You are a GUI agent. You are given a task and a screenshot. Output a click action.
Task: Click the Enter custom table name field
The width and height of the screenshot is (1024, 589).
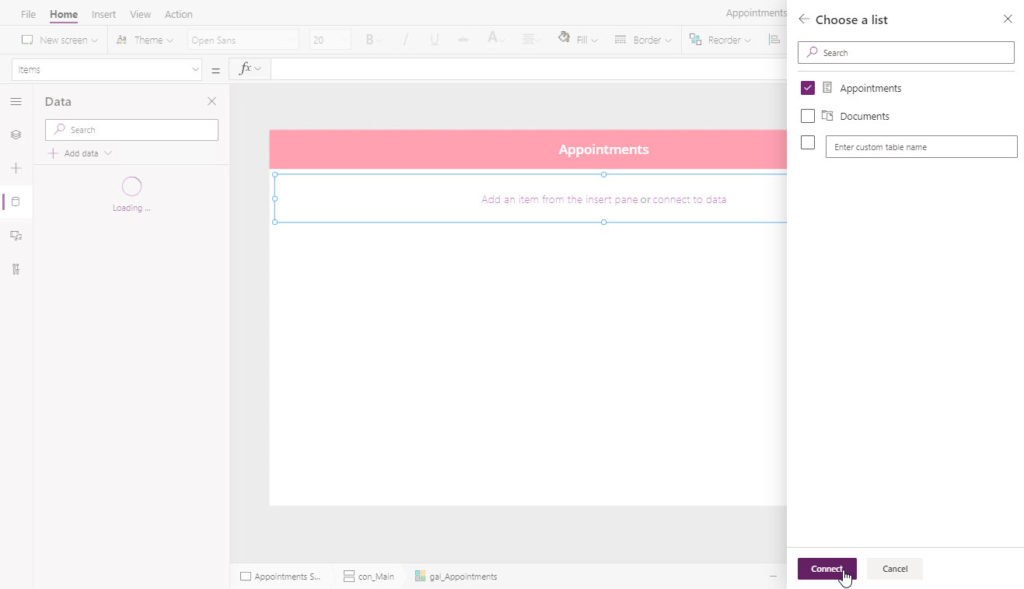pyautogui.click(x=921, y=146)
